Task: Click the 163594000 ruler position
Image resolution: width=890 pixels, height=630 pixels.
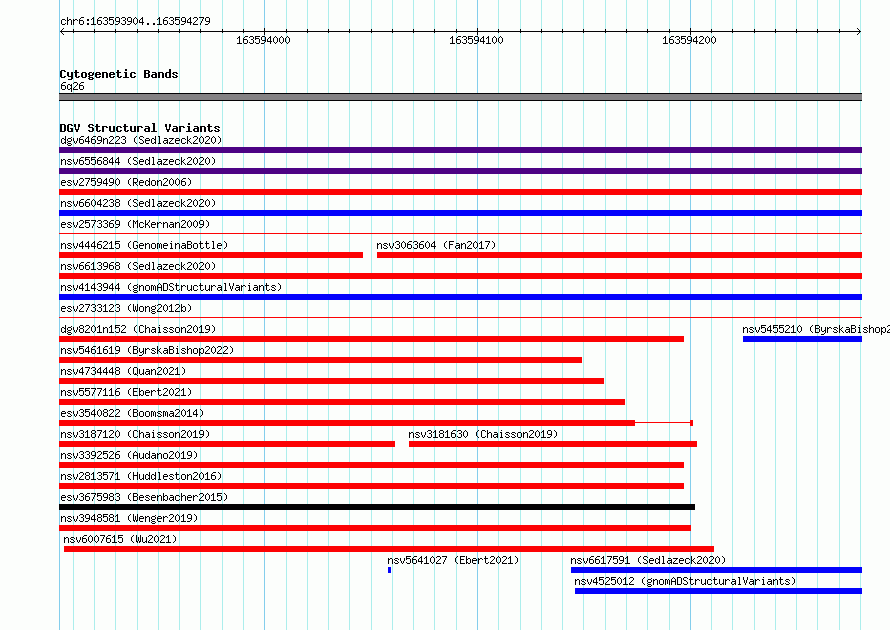Action: click(x=263, y=40)
